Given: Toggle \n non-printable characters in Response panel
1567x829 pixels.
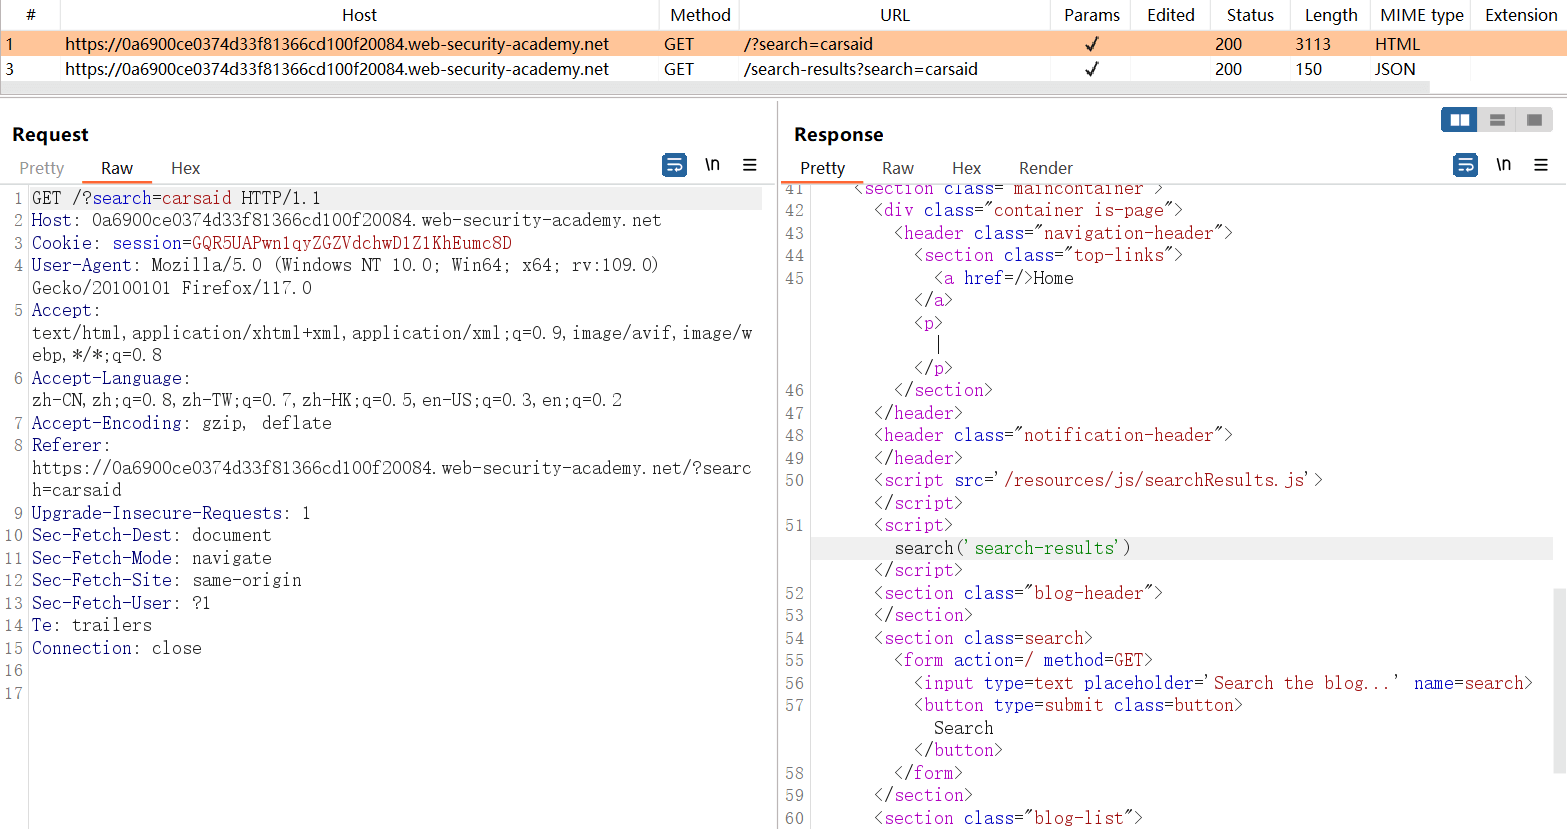Looking at the screenshot, I should [x=1503, y=165].
